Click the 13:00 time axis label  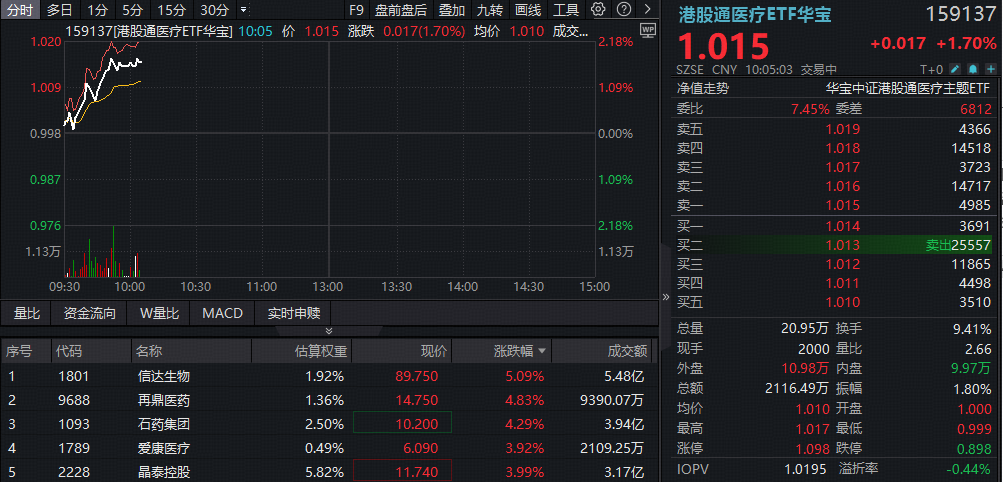tap(328, 286)
